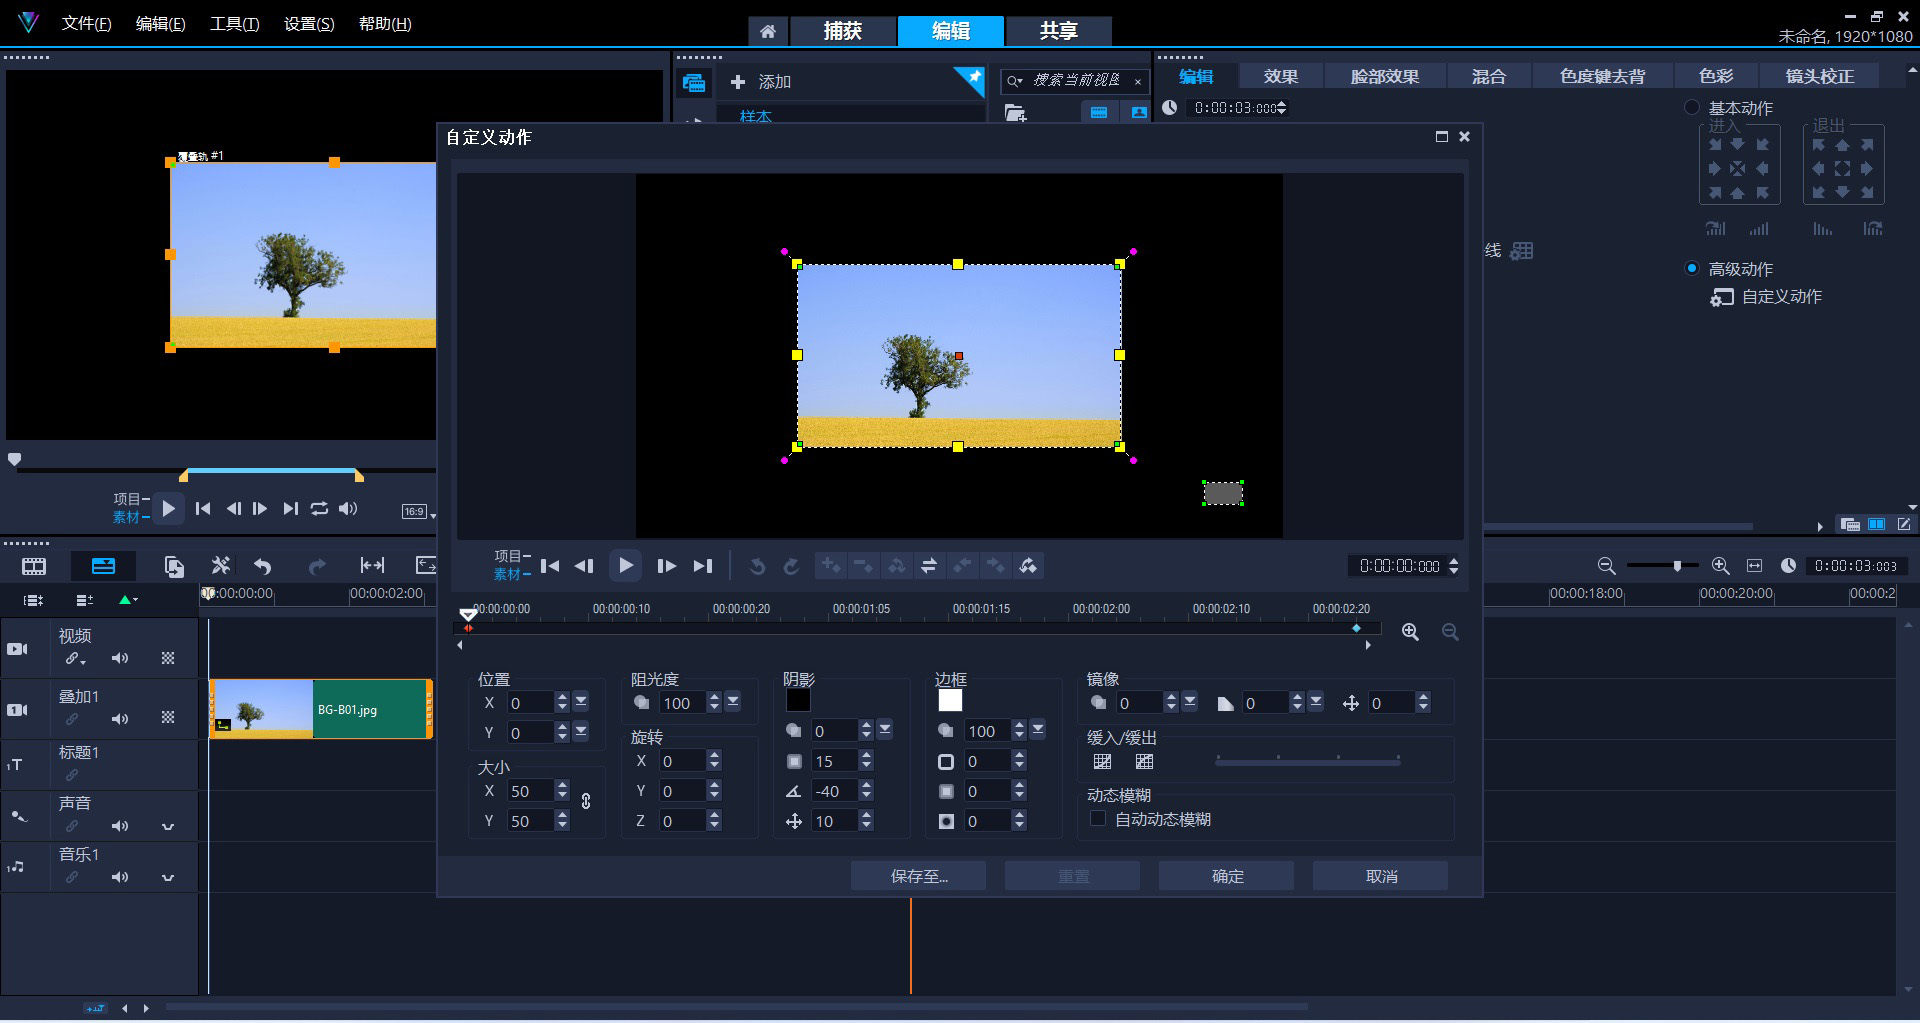The width and height of the screenshot is (1920, 1023).
Task: Open add/remove tracks icon
Action: click(x=84, y=600)
